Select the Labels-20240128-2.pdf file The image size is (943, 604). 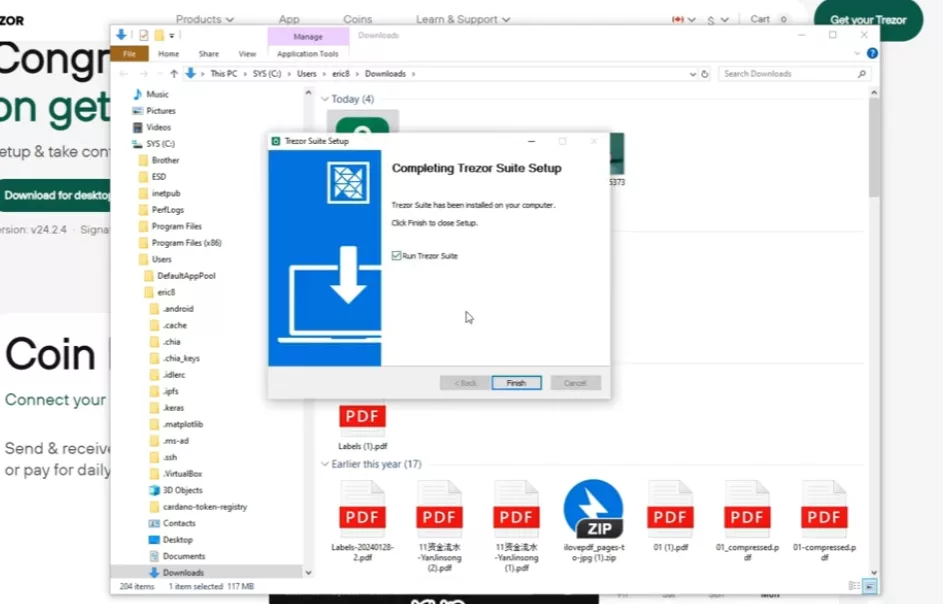363,522
